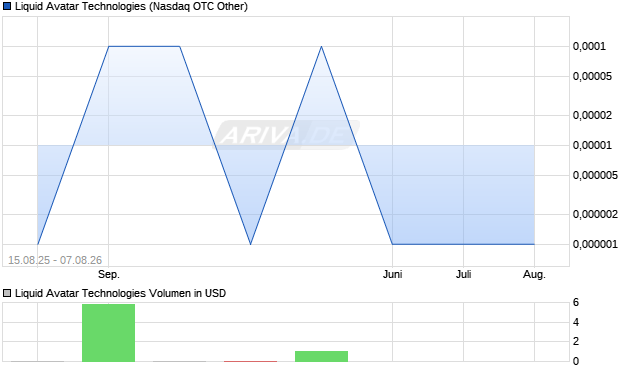Click the '0,000002' price axis label
This screenshot has width=620, height=371.
pos(595,214)
